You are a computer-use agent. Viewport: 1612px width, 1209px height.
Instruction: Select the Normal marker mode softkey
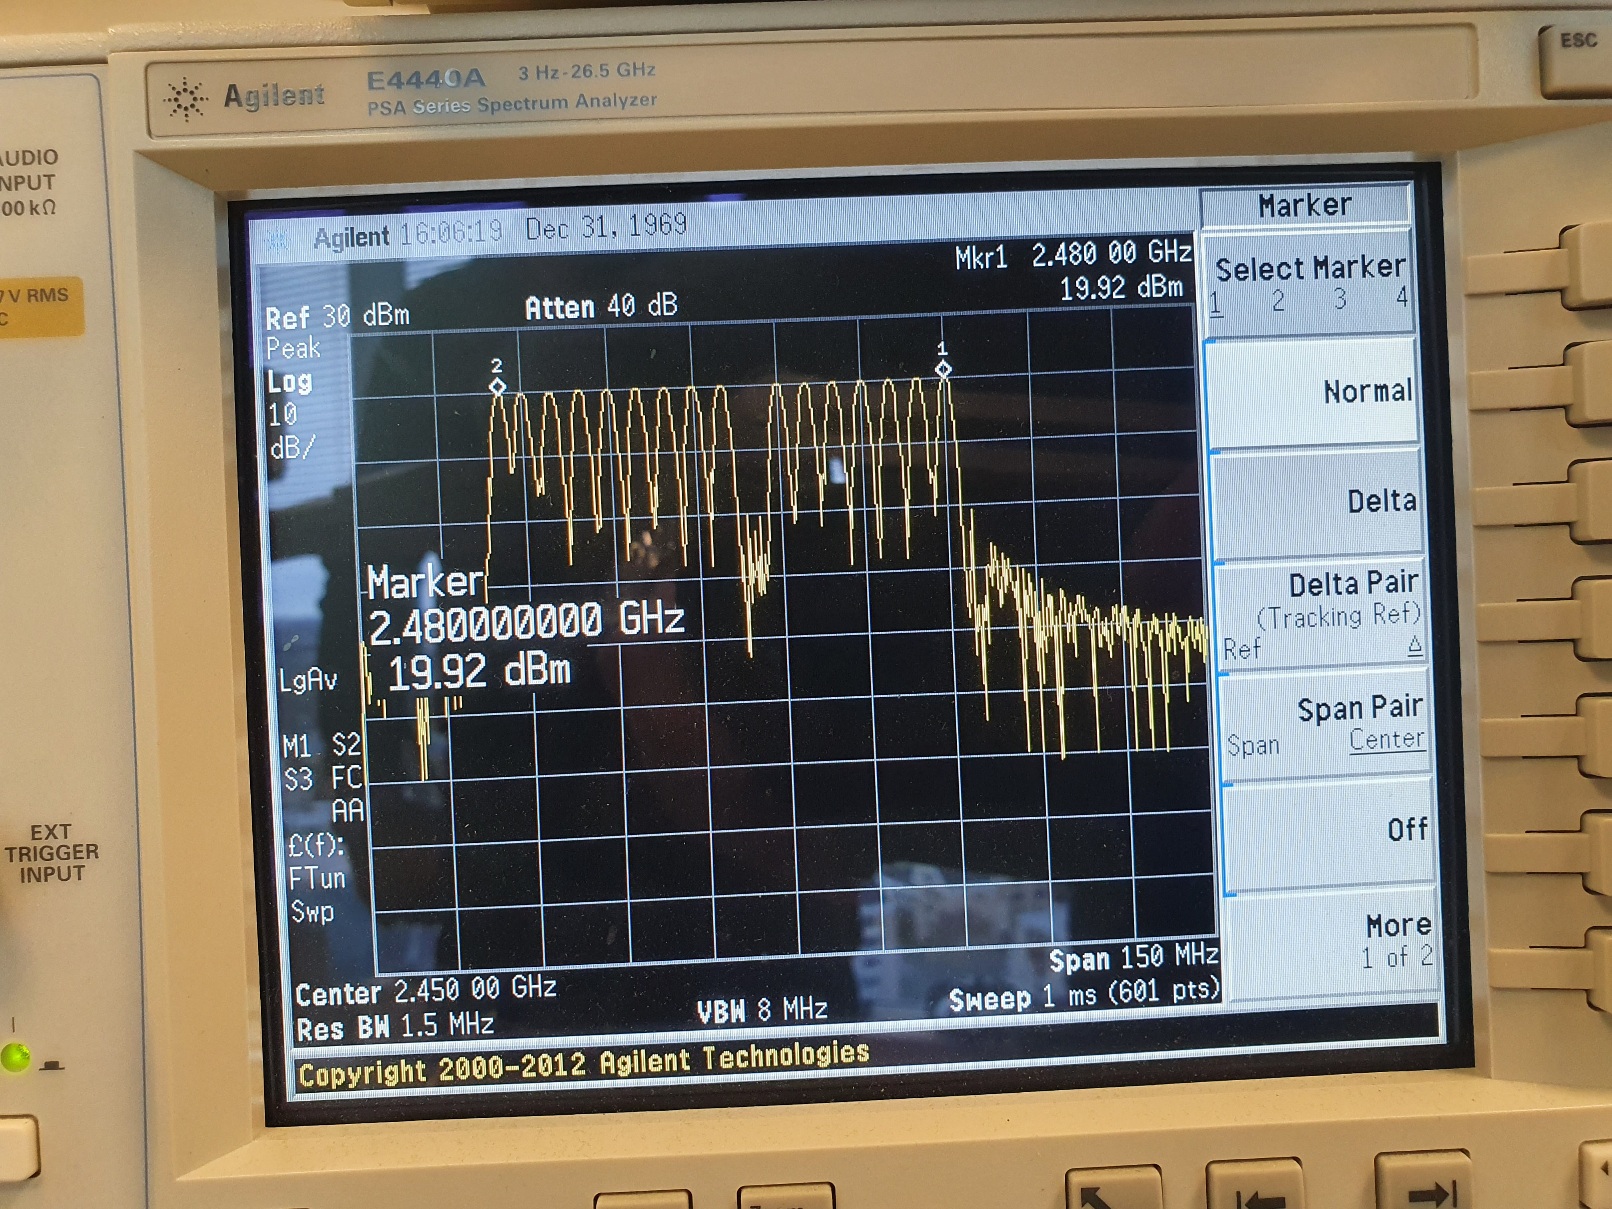click(x=1314, y=392)
